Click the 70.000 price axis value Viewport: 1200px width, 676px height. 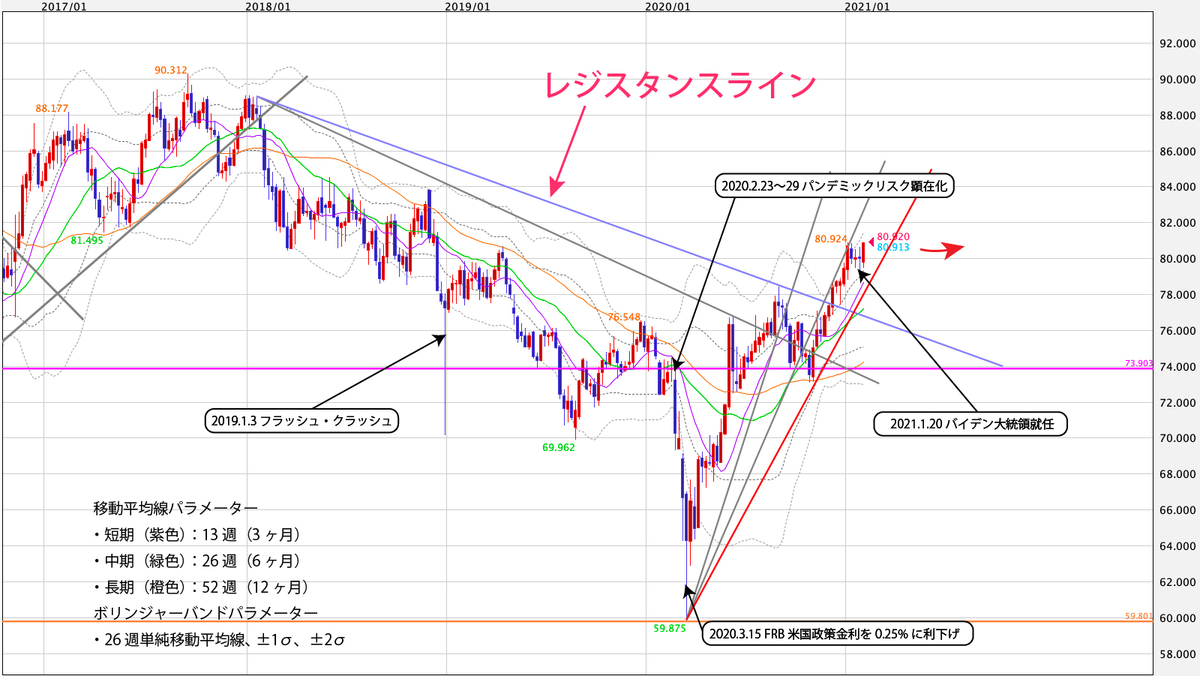(x=1177, y=438)
